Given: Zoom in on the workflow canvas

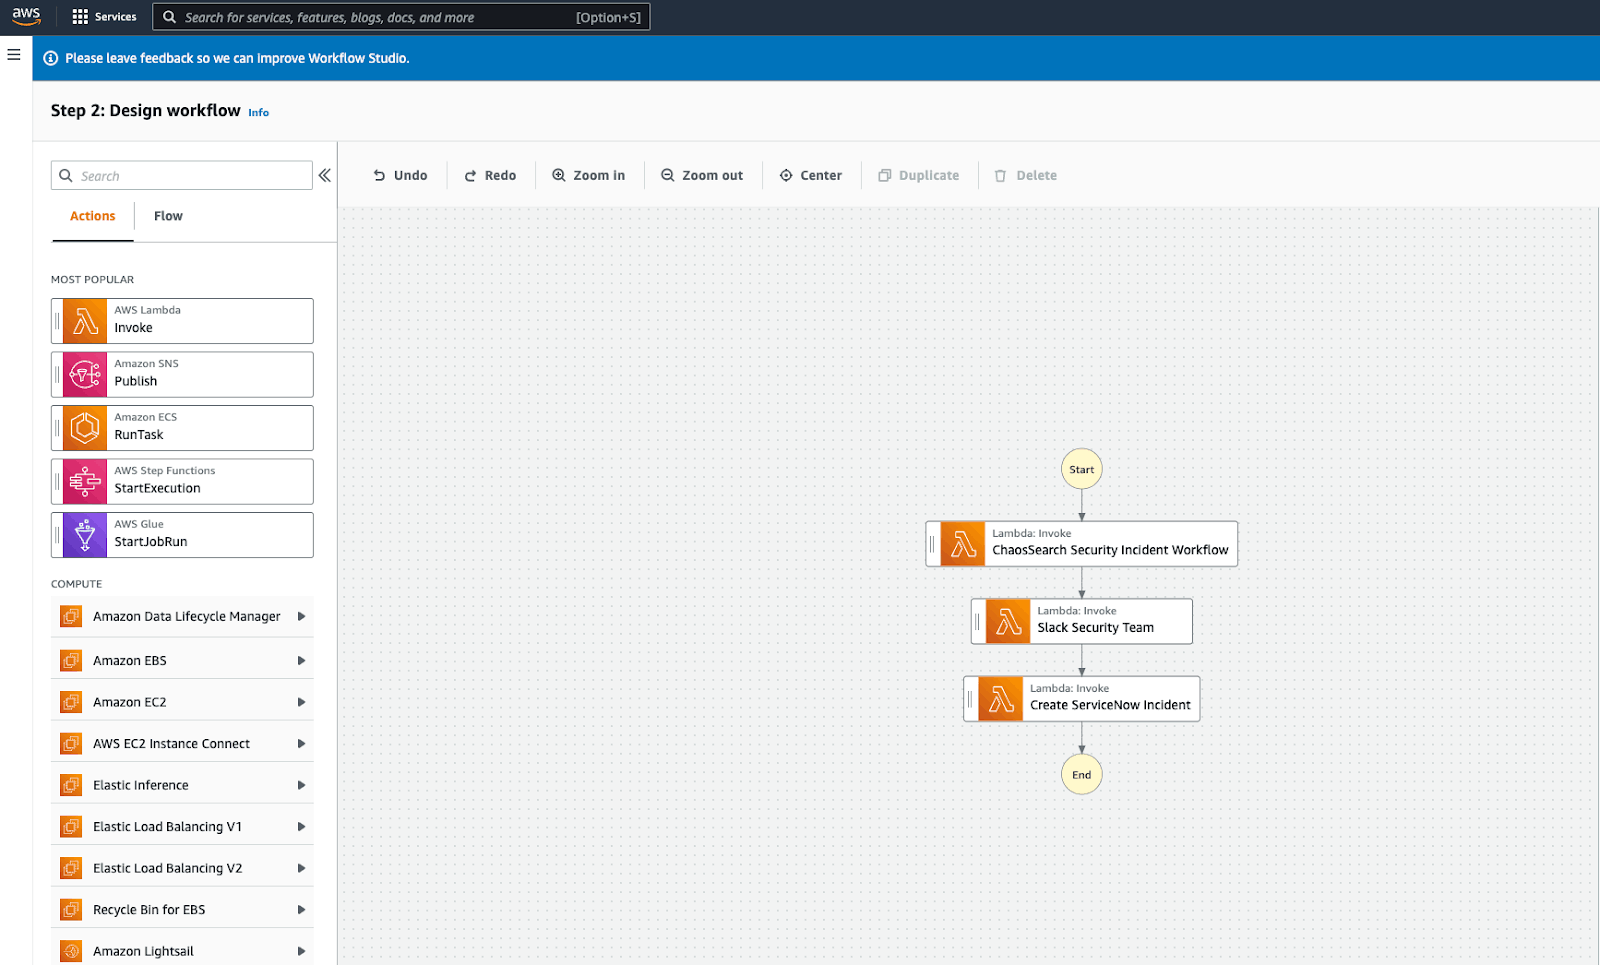Looking at the screenshot, I should click(588, 175).
